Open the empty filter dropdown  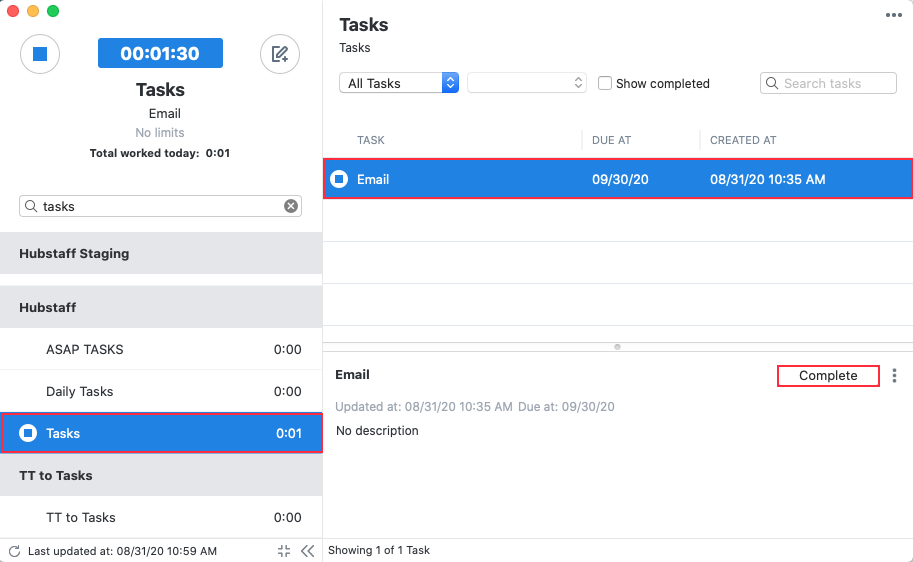pos(526,83)
